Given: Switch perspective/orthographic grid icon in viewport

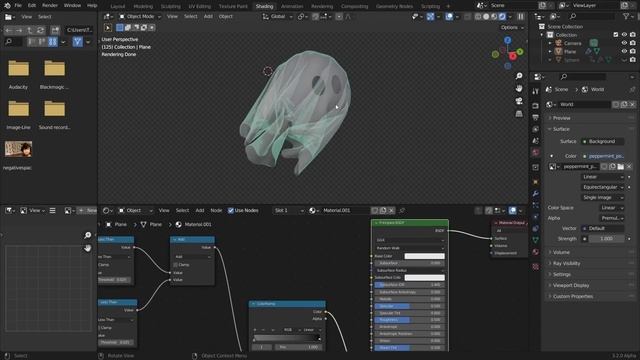Looking at the screenshot, I should click(x=519, y=113).
